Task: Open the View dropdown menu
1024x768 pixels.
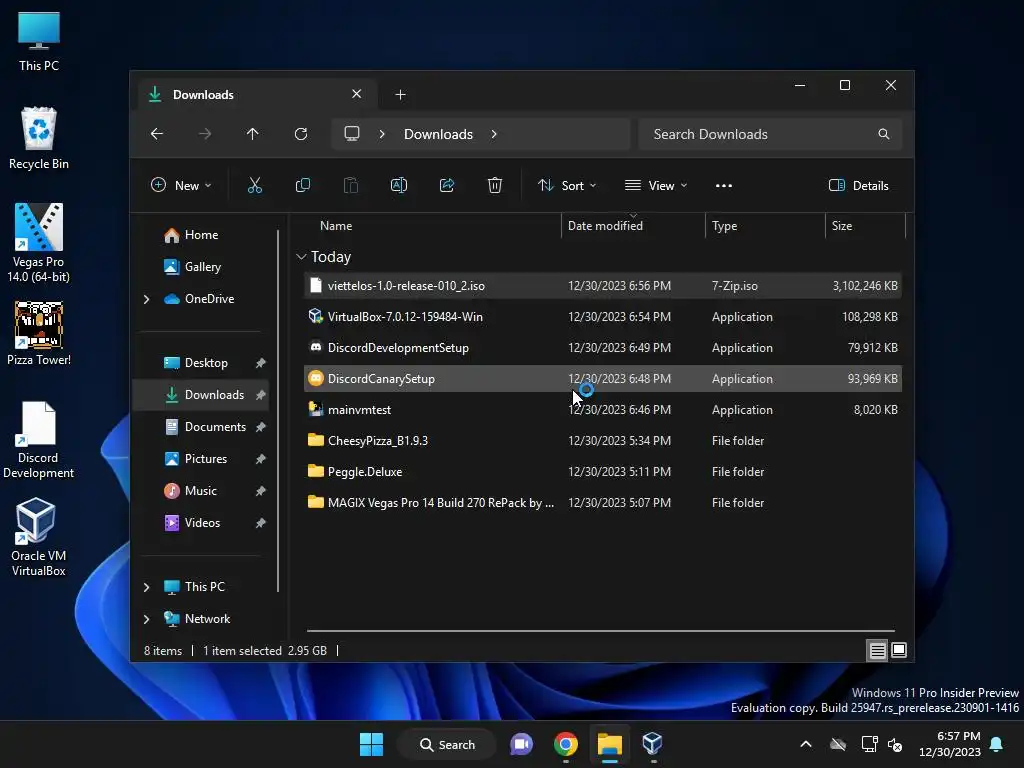Action: tap(656, 185)
